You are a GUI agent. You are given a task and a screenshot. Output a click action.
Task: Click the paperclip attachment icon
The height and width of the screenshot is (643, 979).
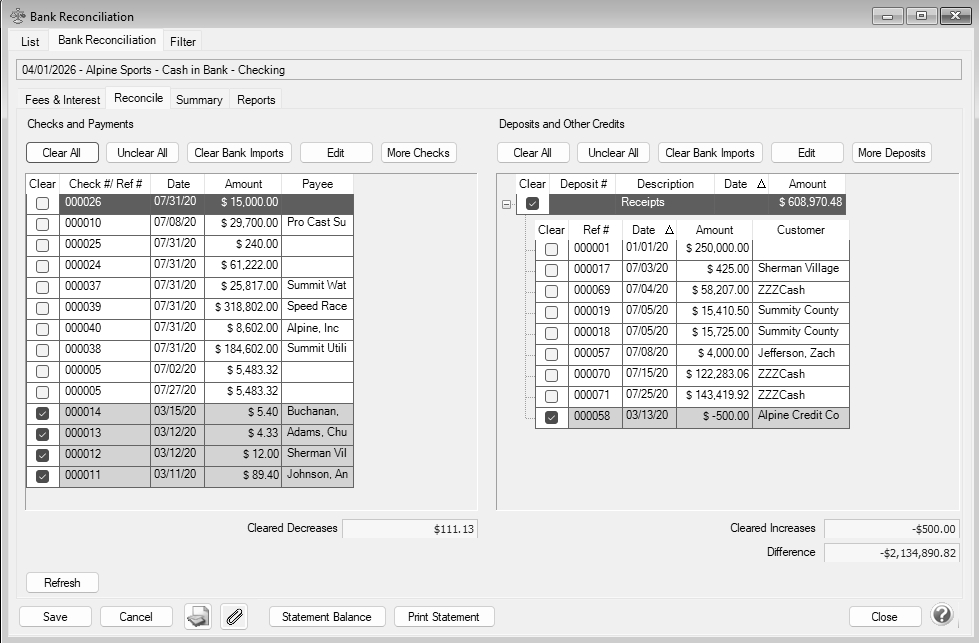(233, 617)
